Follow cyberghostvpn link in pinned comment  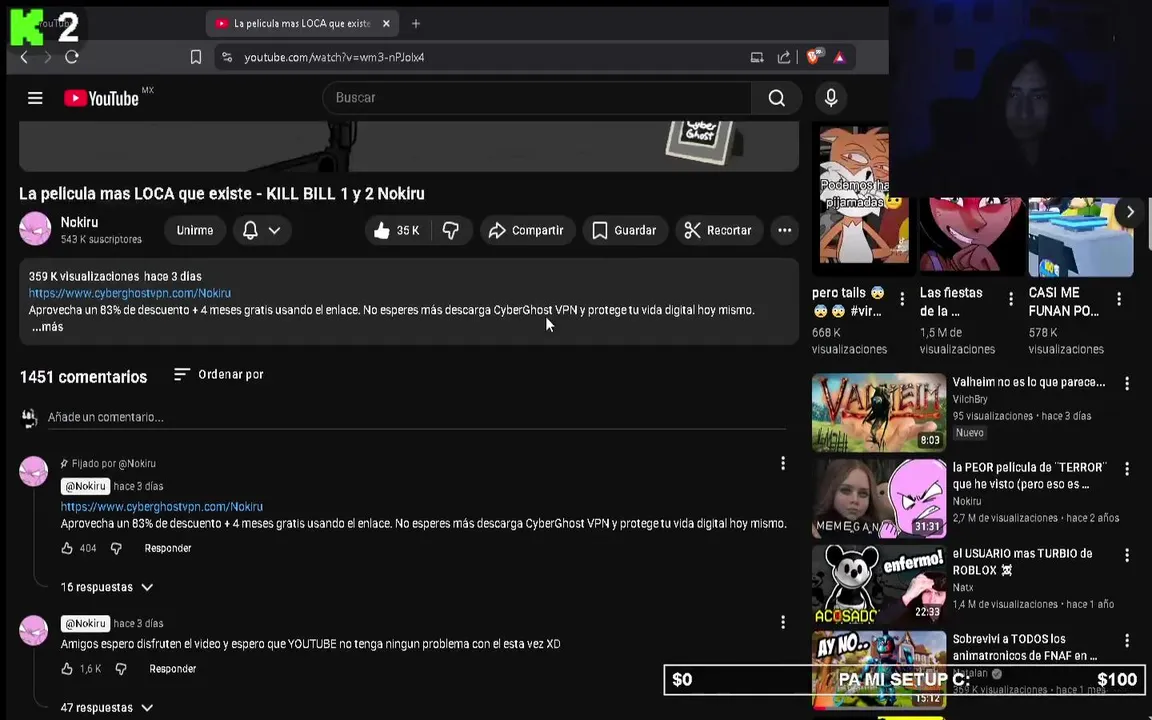pos(162,506)
